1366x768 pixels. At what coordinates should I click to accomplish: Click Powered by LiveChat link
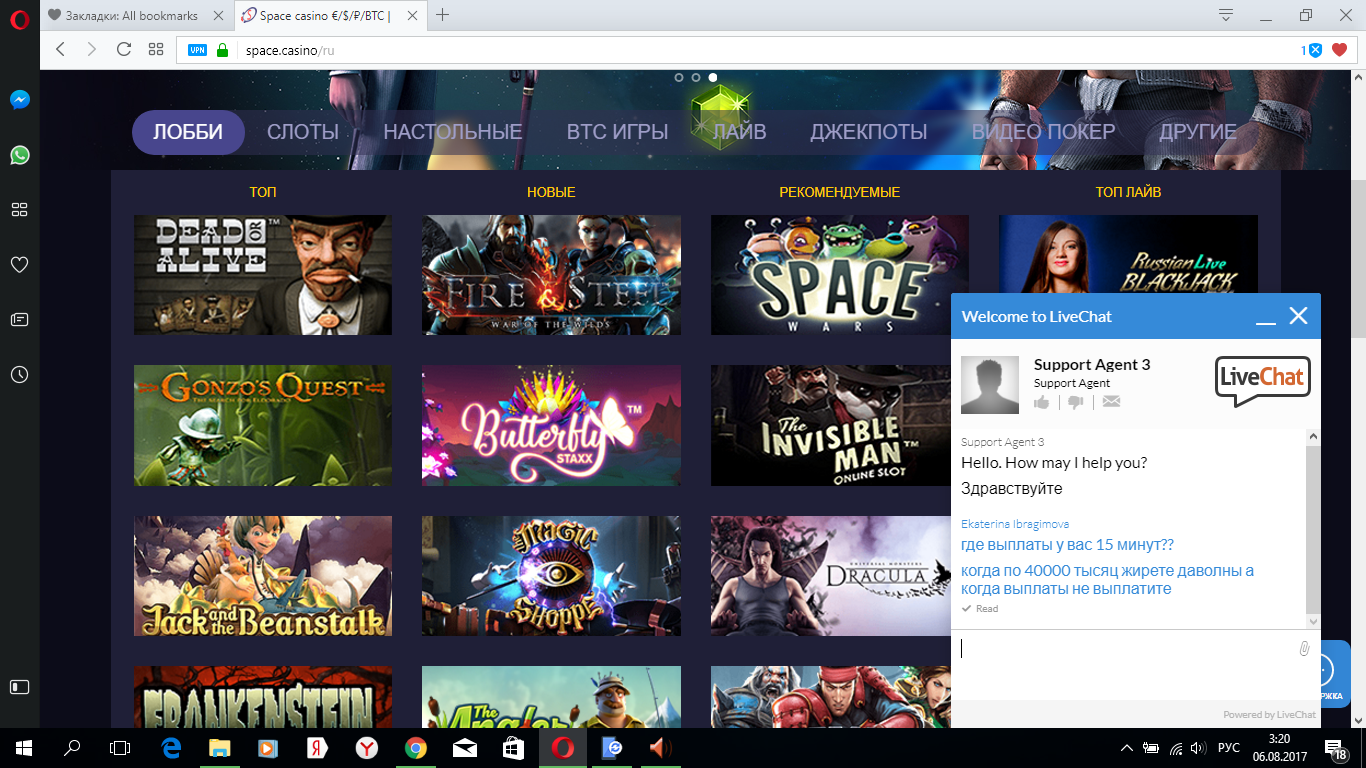[1269, 715]
